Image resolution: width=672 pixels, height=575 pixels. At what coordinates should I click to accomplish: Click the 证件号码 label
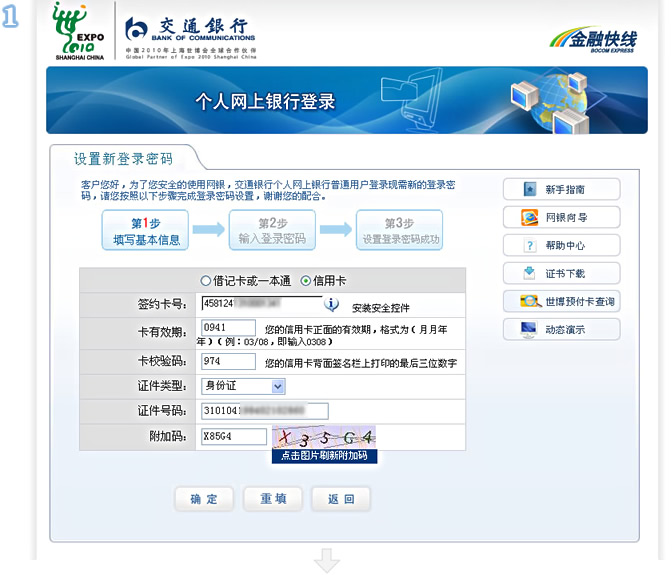click(162, 411)
